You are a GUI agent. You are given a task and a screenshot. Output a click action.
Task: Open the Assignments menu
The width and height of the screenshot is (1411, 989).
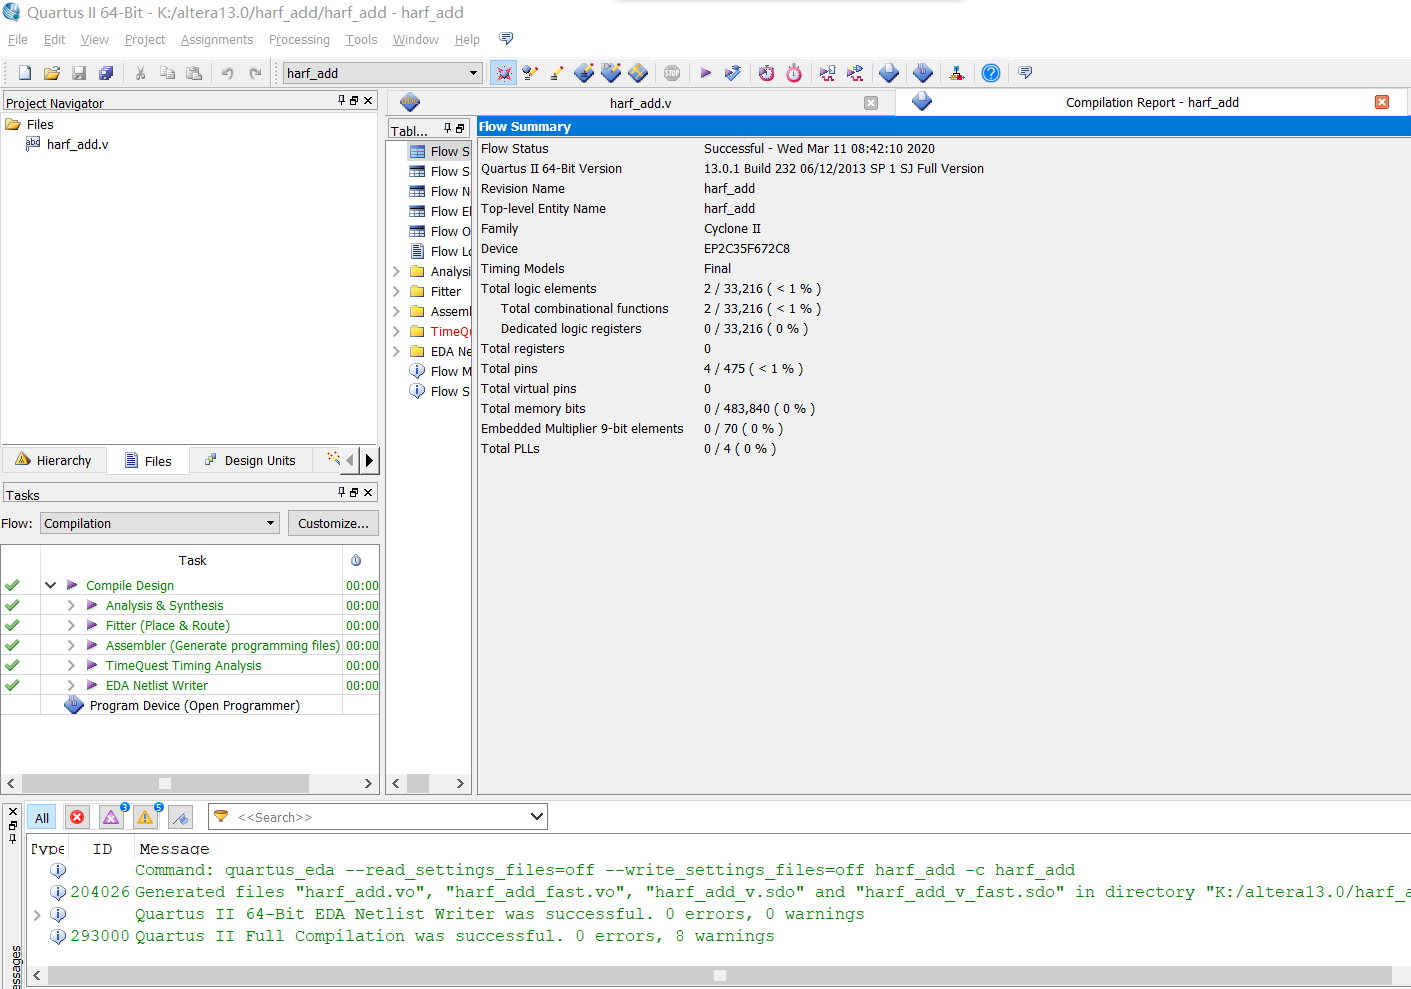click(x=217, y=40)
